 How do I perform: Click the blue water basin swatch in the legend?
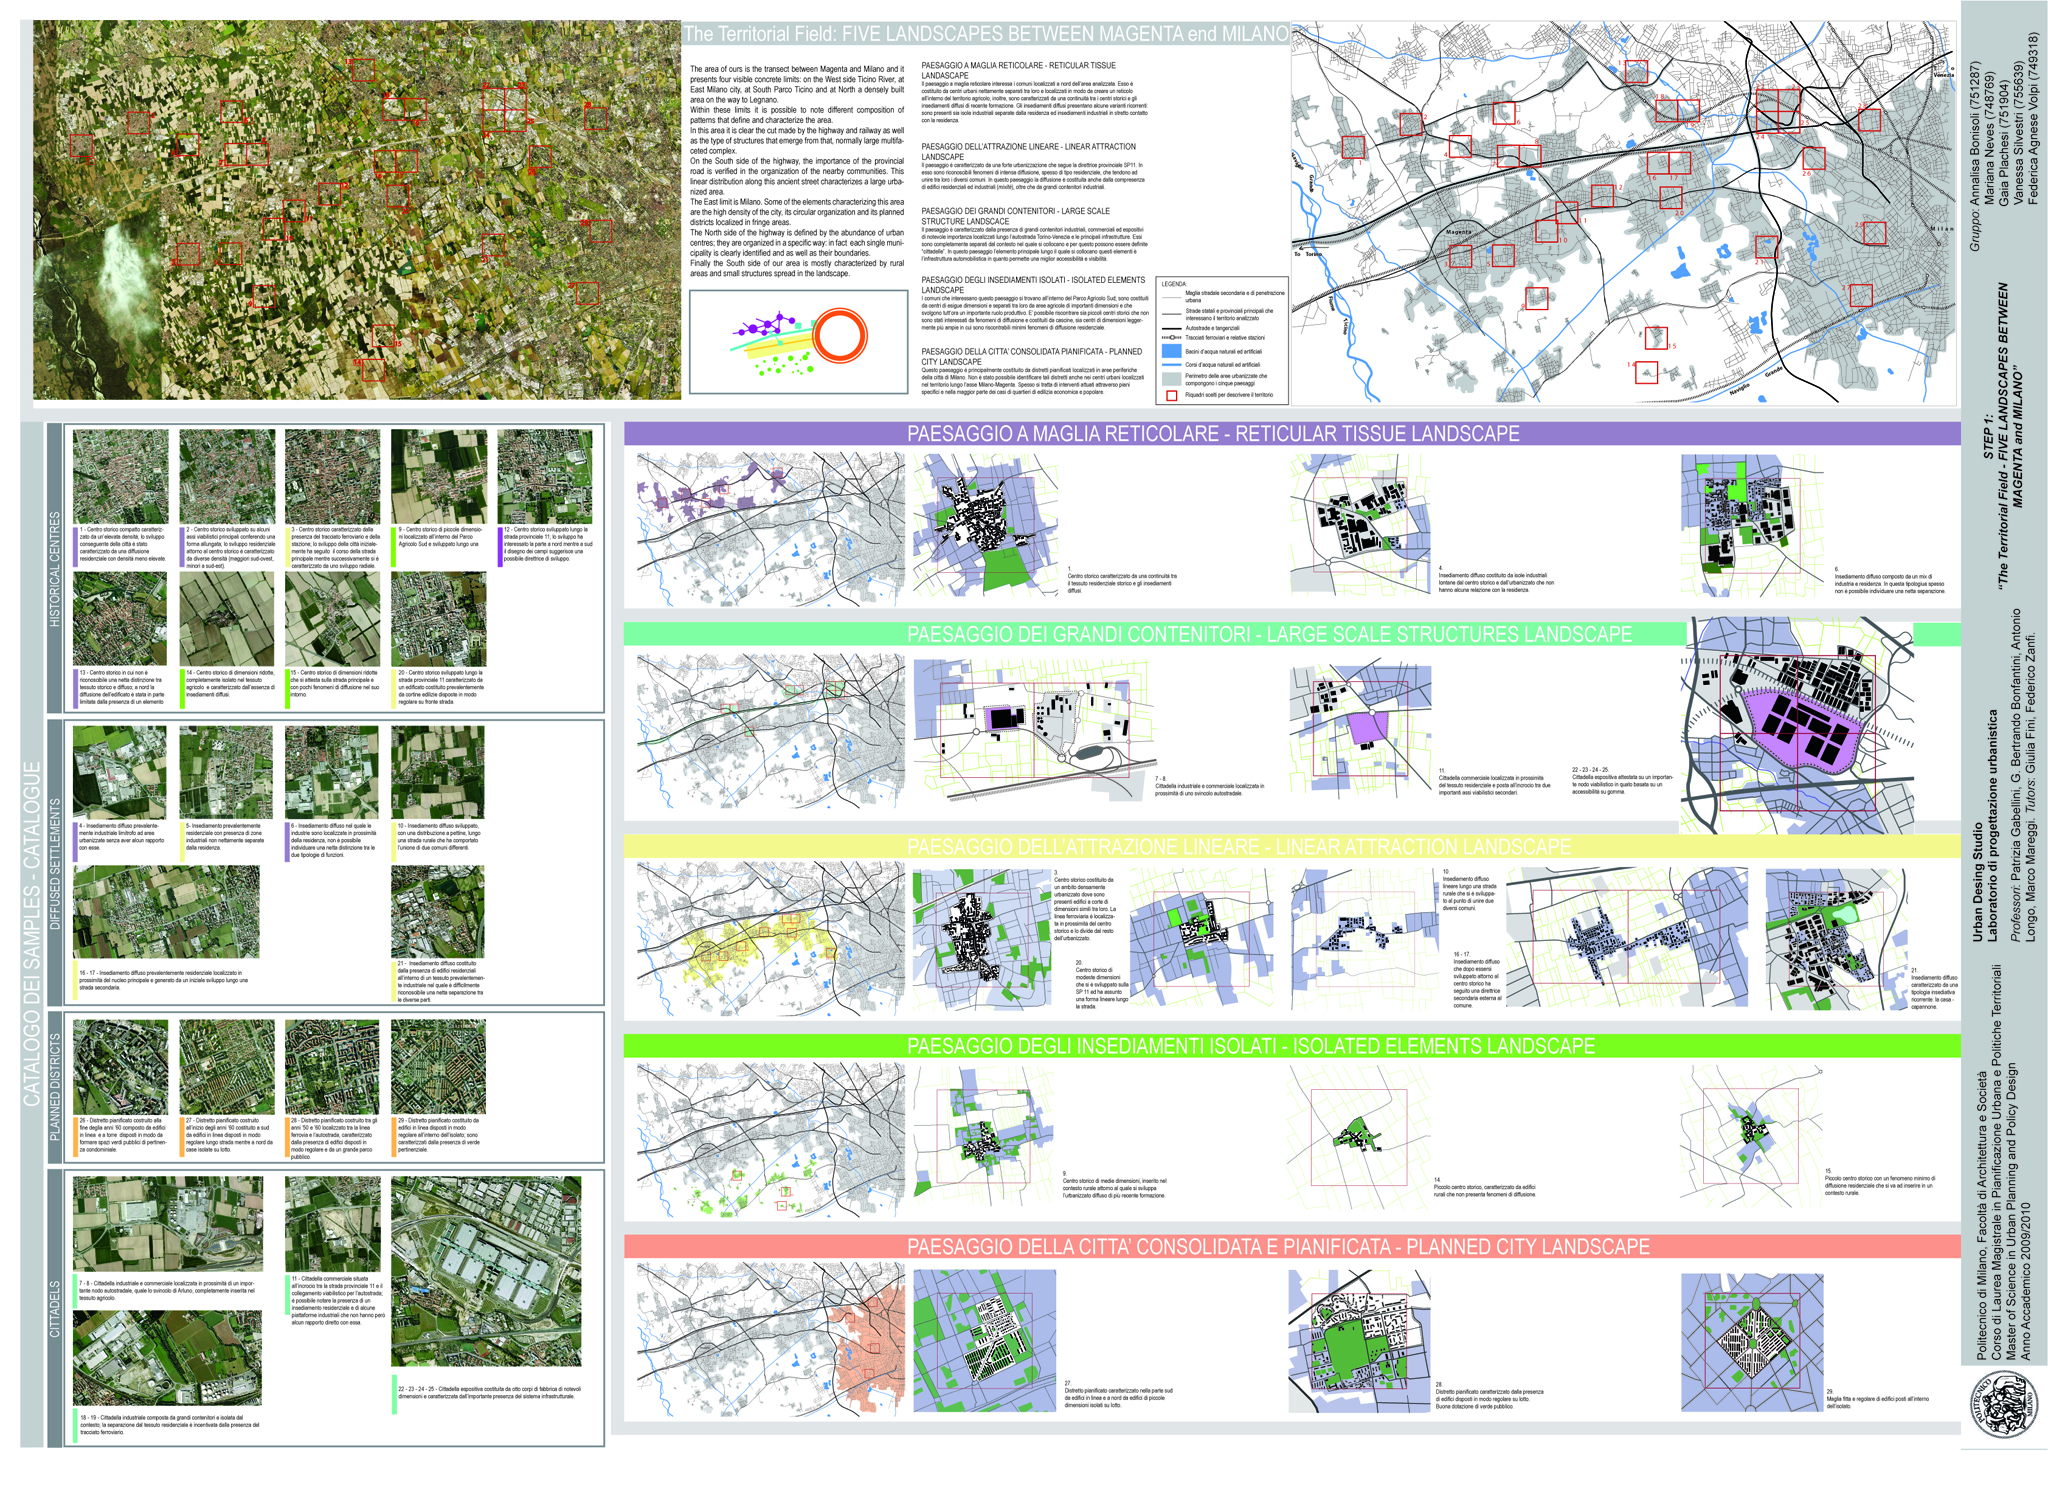[x=1172, y=351]
